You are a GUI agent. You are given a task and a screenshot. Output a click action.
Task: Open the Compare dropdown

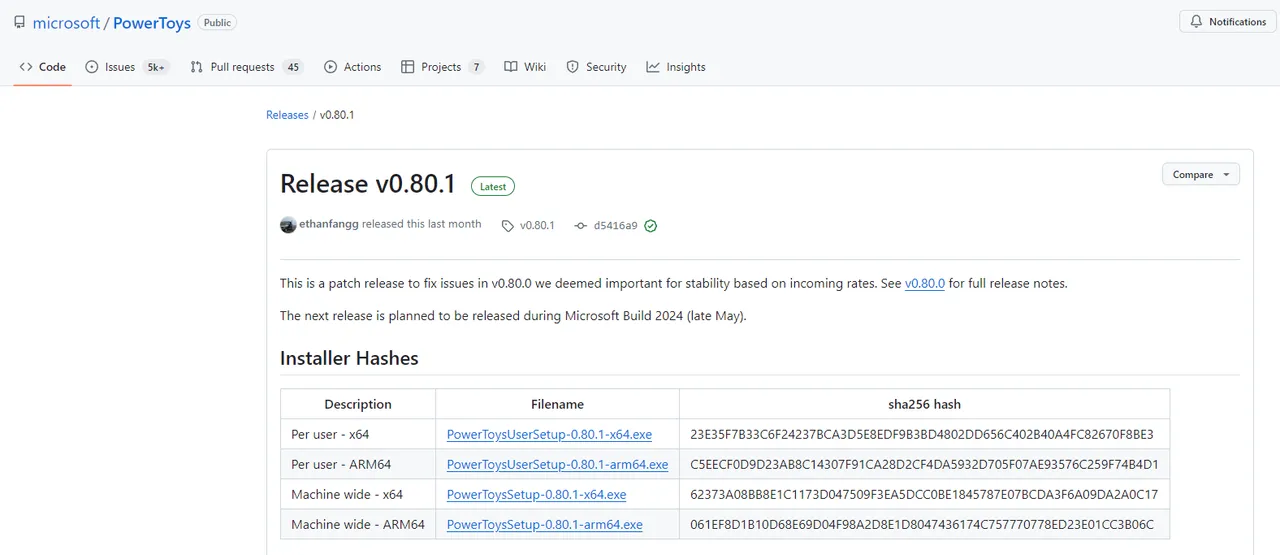[1200, 174]
